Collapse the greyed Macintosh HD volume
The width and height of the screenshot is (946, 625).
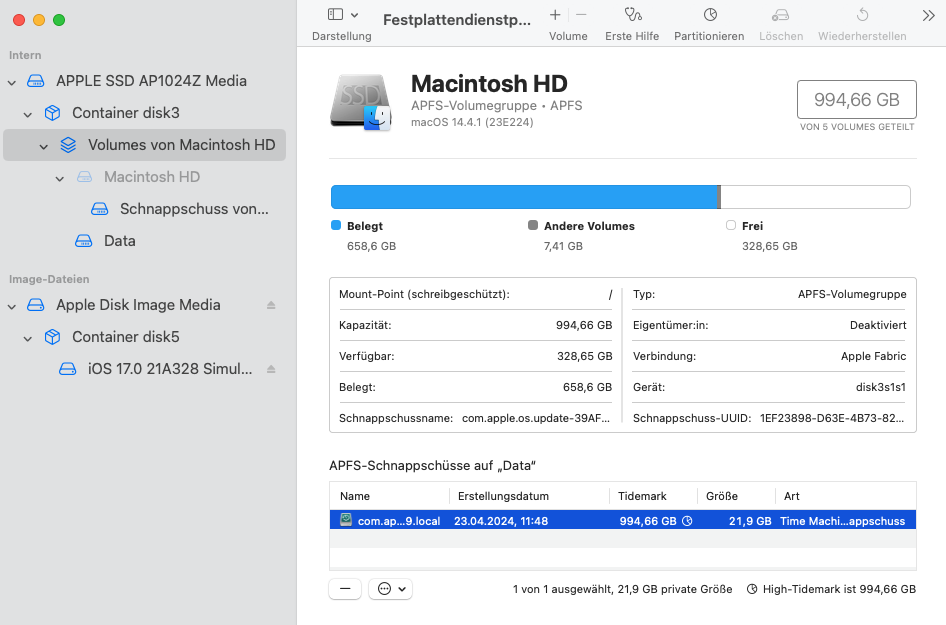(60, 178)
